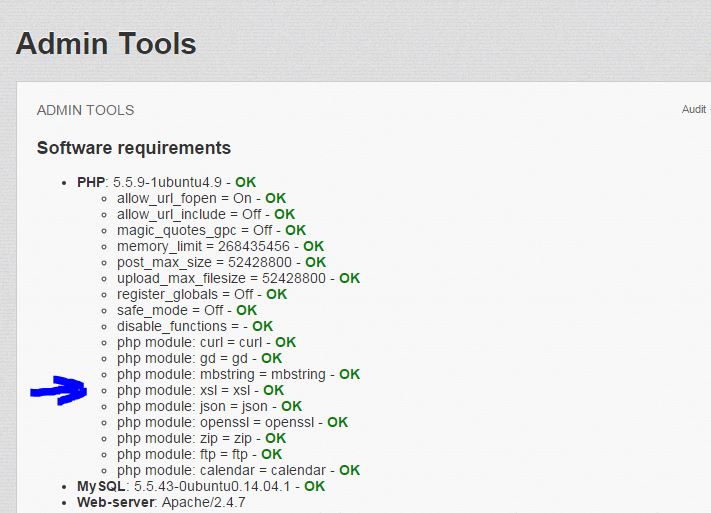Click the blue arrow annotation
The image size is (711, 513).
click(60, 389)
